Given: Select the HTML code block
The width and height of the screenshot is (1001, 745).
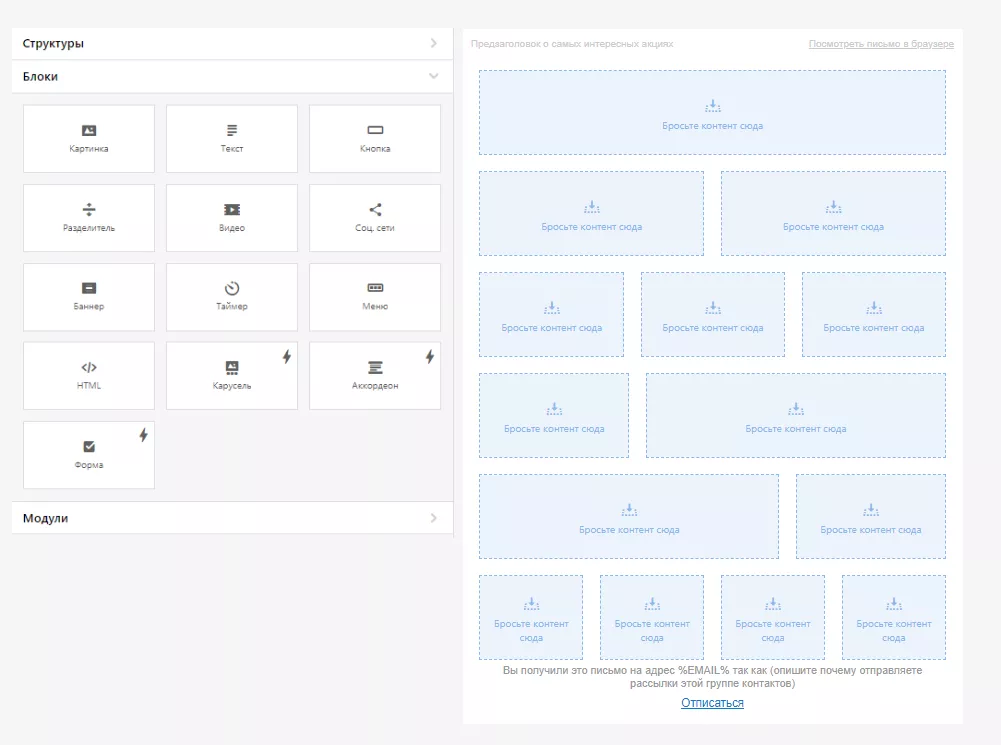Looking at the screenshot, I should tap(89, 376).
